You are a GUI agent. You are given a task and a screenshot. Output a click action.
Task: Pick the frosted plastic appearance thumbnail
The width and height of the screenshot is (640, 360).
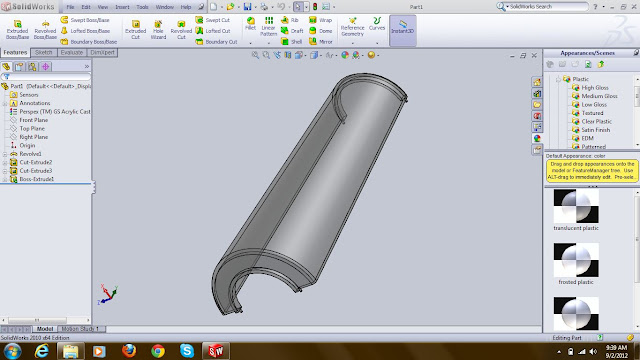click(576, 260)
